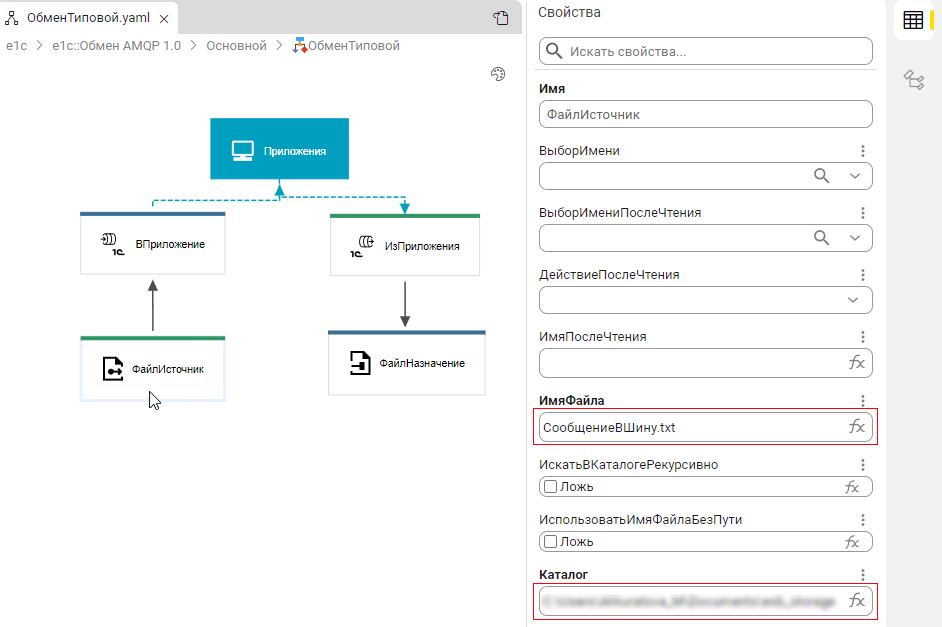Edit the Имя field ФайлИсточник
Viewport: 942px width, 627px height.
click(706, 114)
